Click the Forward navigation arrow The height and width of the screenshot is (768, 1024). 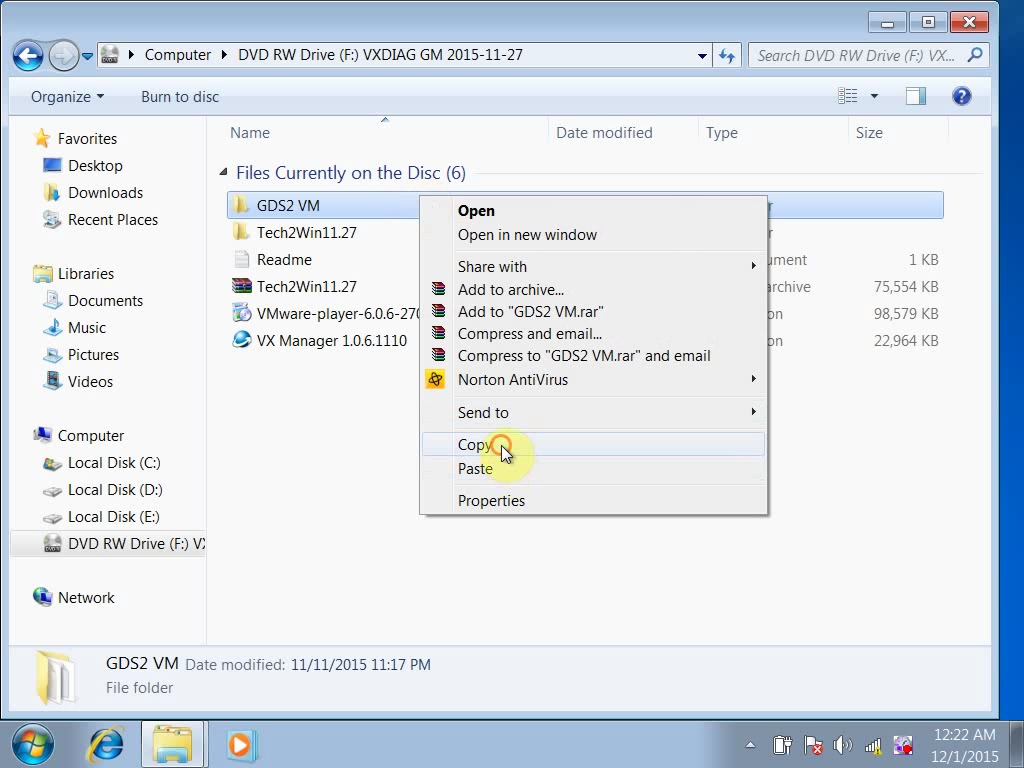[x=63, y=56]
